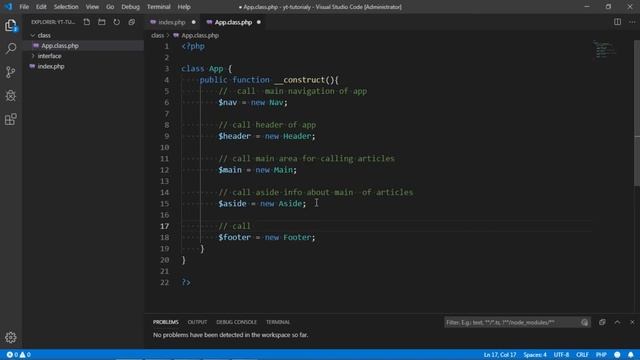
Task: Switch to the index.php editor tab
Action: 171,22
